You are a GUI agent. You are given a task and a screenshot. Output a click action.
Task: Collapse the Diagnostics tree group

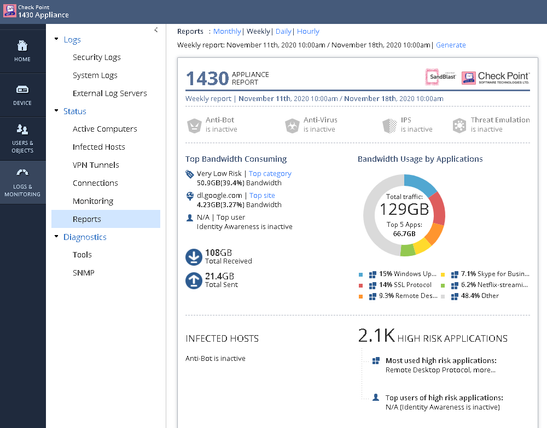tap(57, 236)
